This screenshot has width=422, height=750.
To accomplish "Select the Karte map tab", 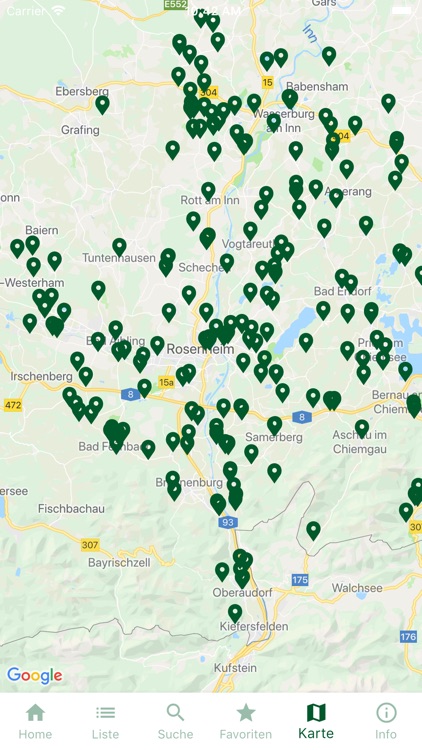I will [x=316, y=721].
